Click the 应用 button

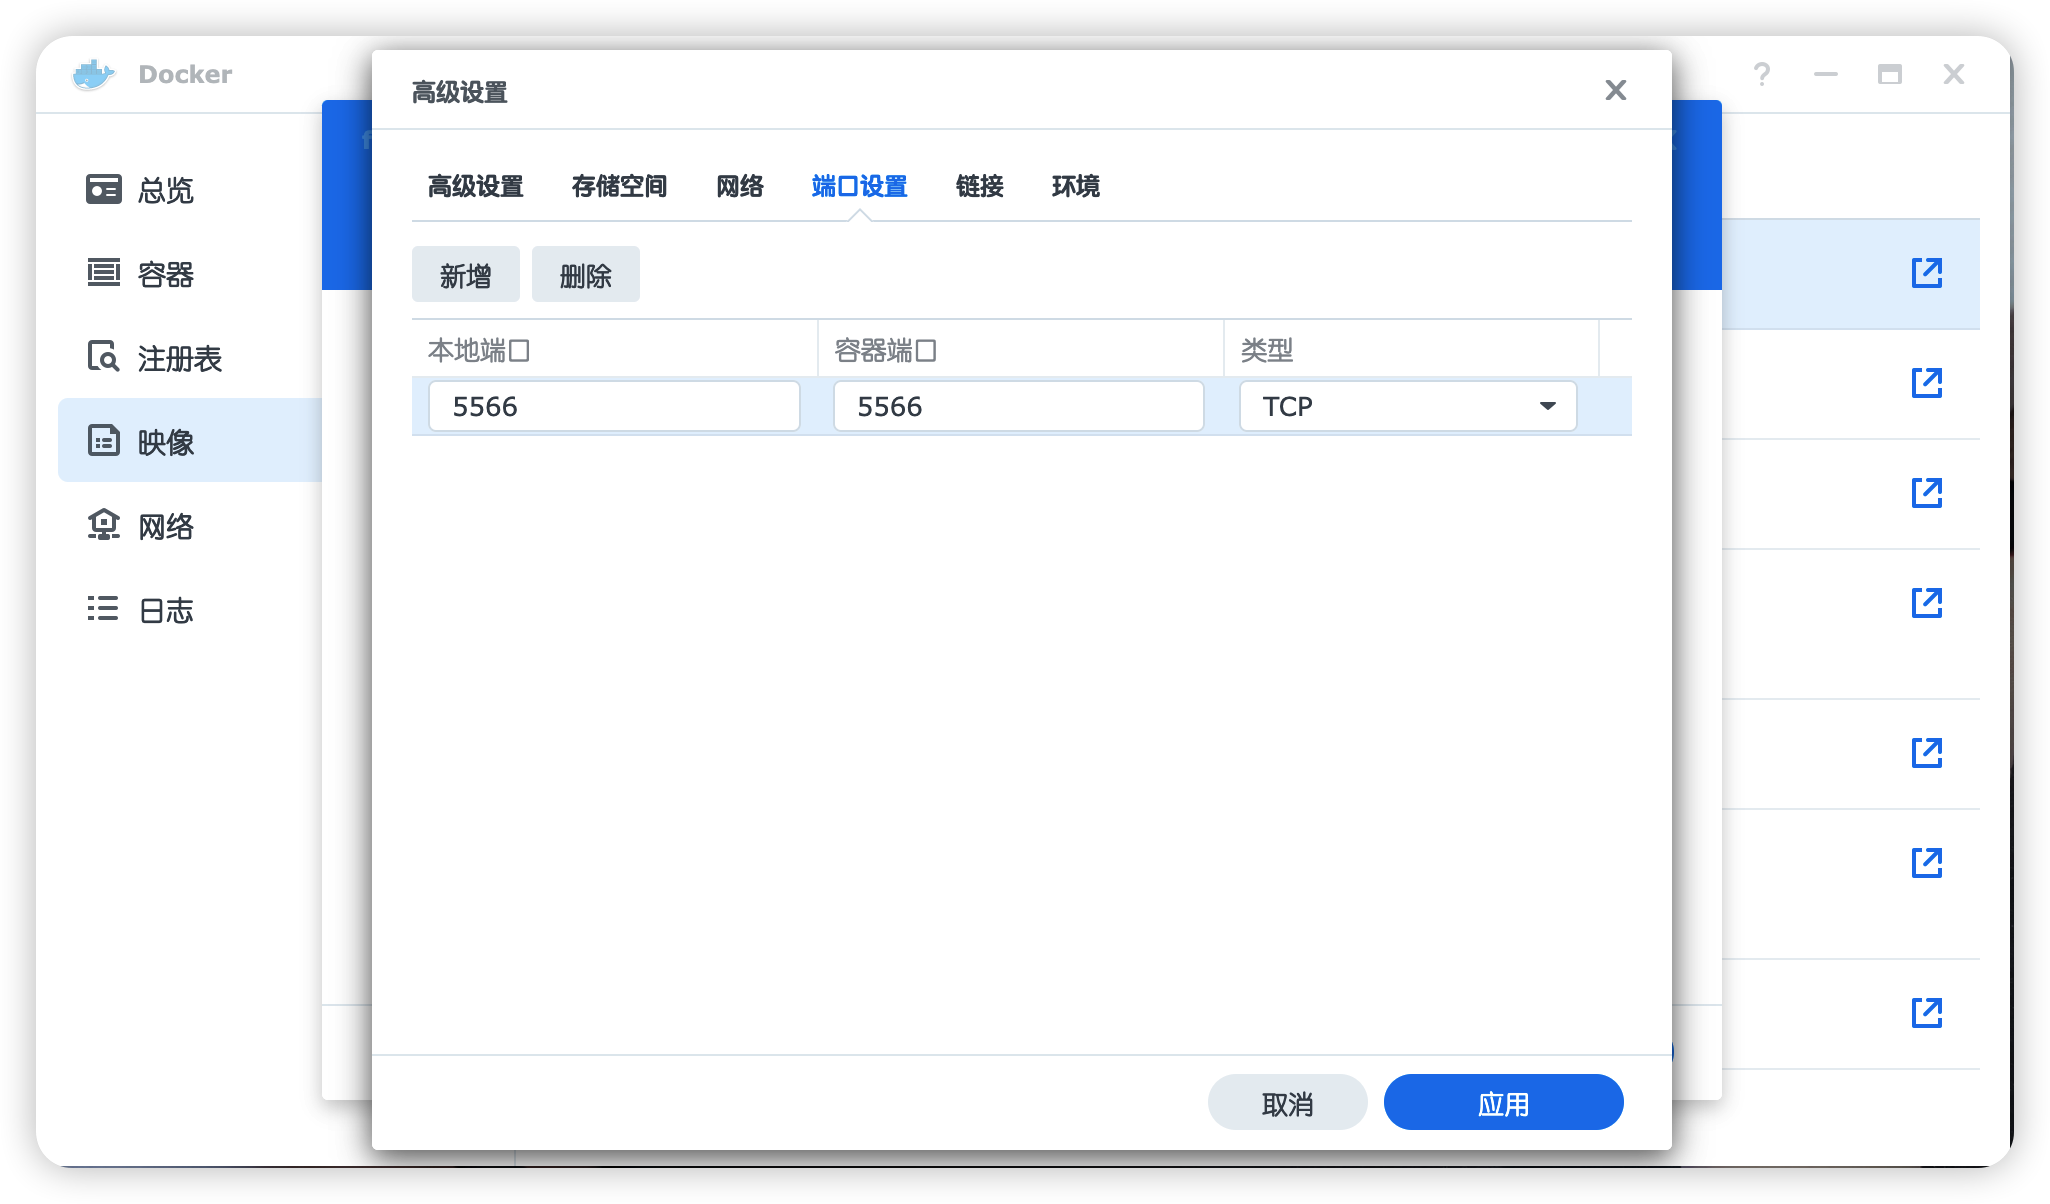coord(1503,1103)
